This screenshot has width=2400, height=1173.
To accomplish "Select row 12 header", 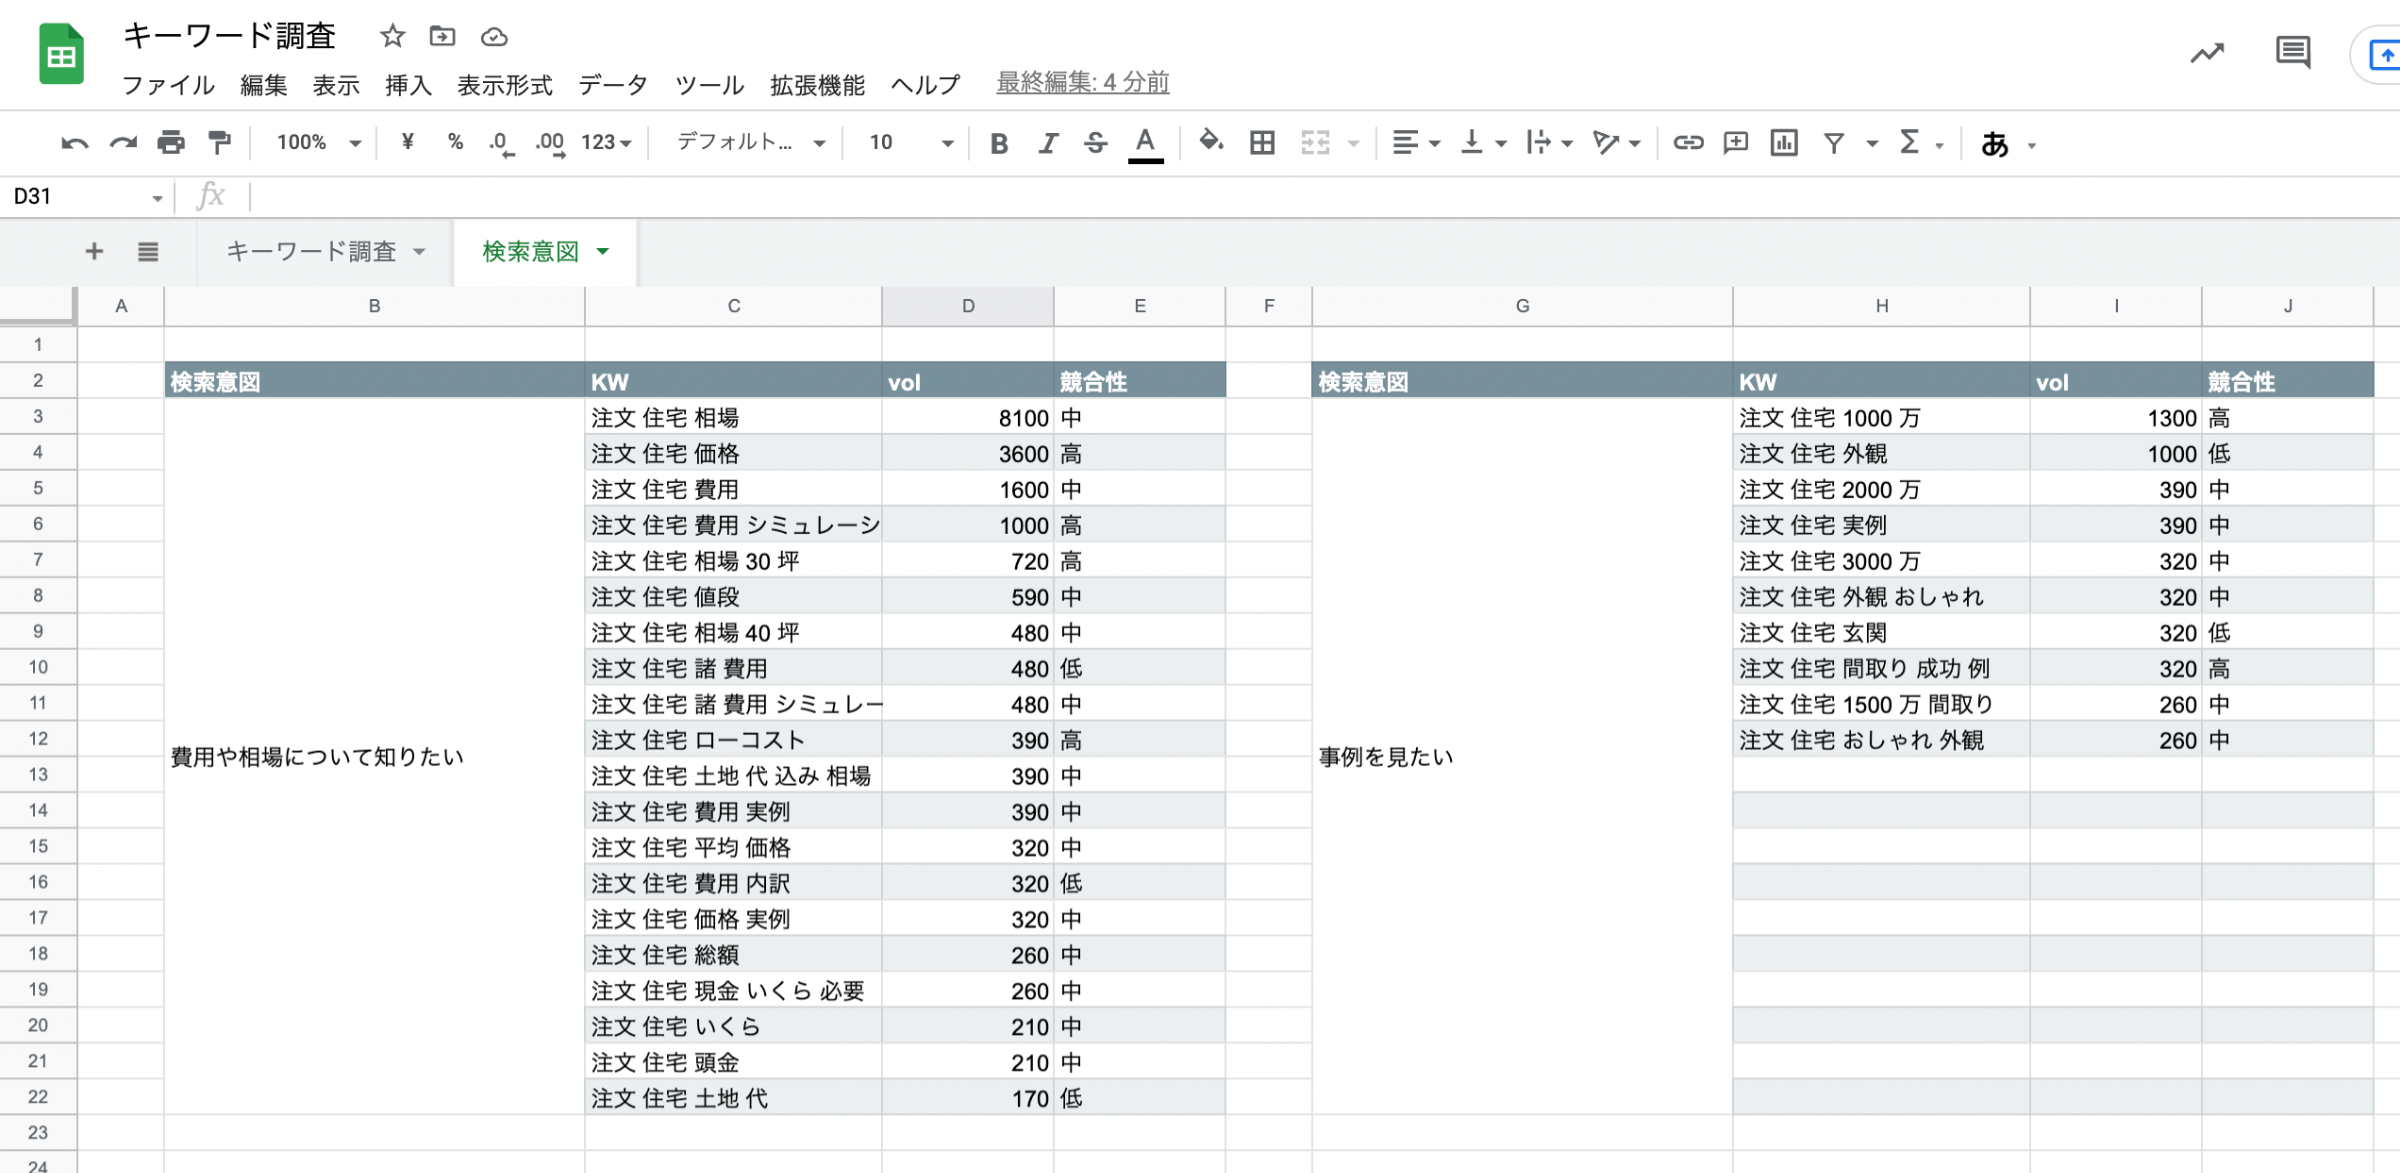I will 38,739.
